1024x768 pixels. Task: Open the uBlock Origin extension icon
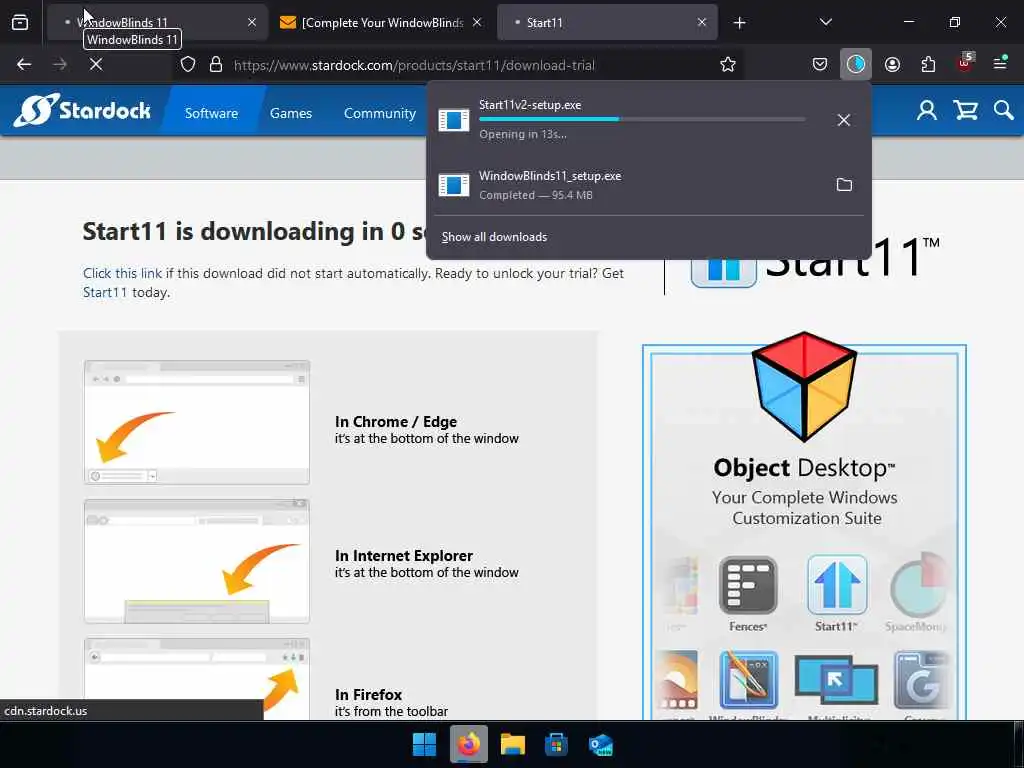coord(965,63)
